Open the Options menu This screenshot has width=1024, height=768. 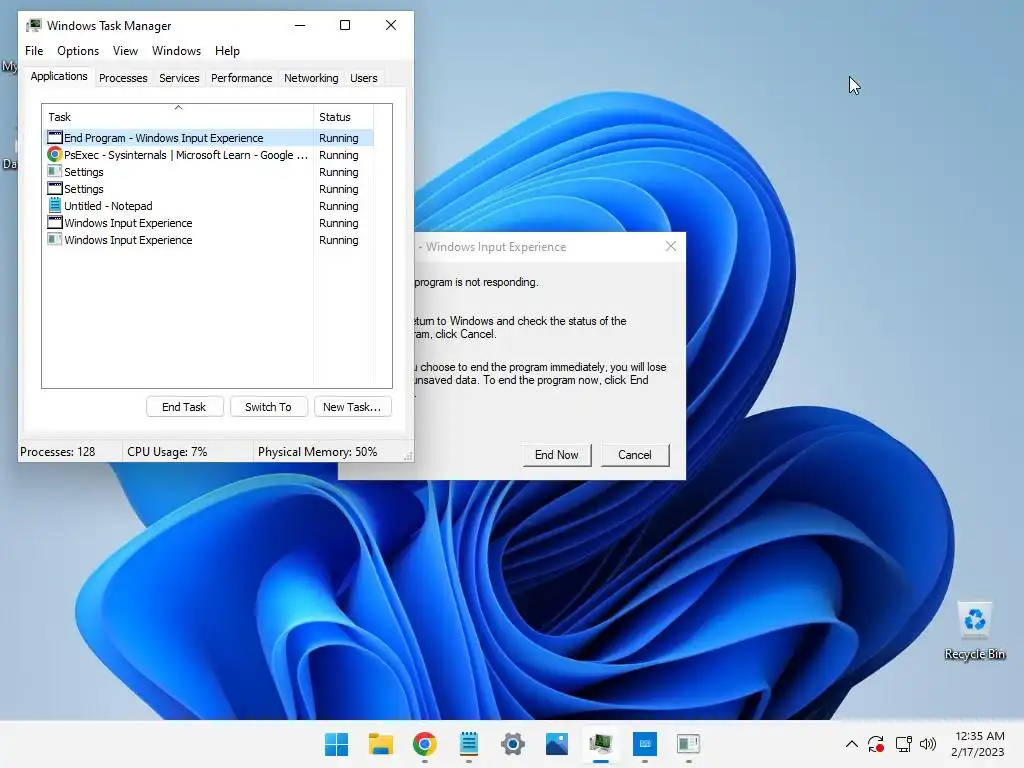pyautogui.click(x=78, y=51)
